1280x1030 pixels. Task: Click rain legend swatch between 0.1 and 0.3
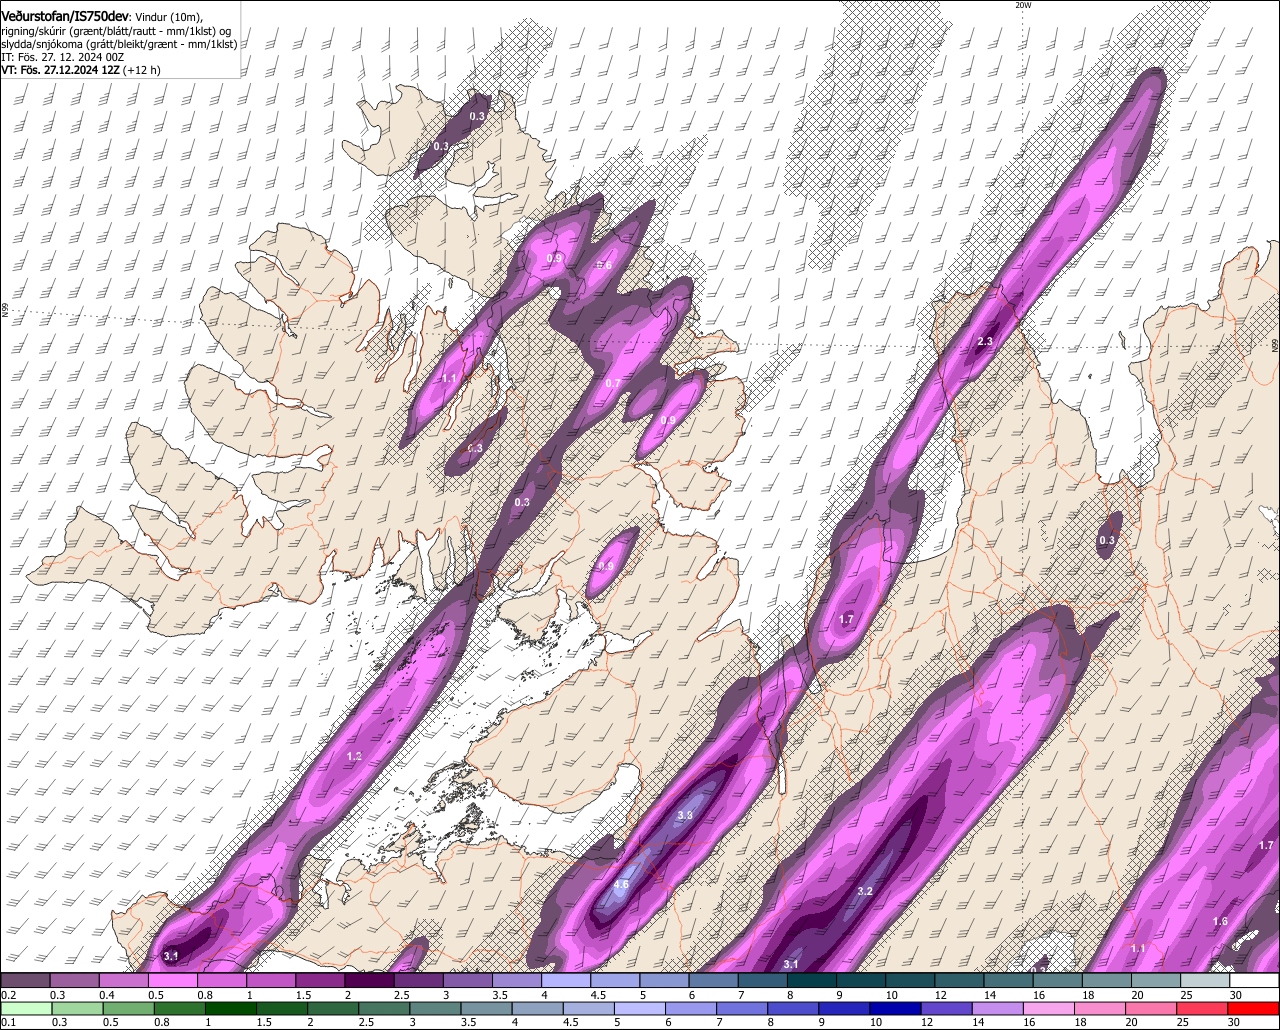click(25, 1007)
